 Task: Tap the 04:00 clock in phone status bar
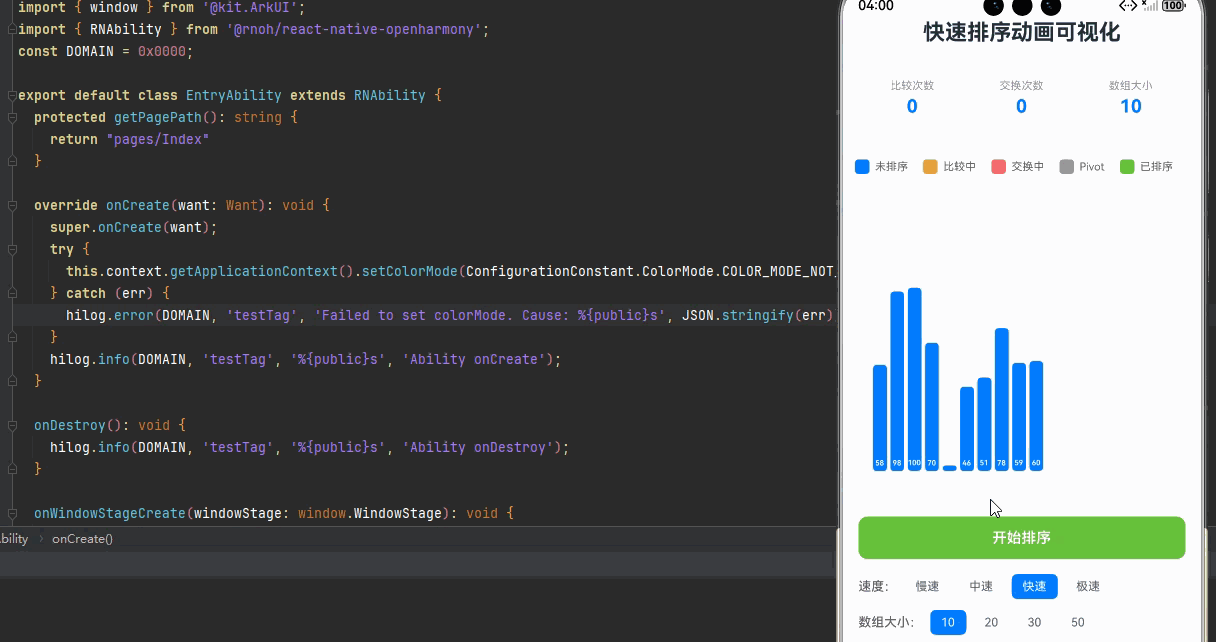tap(875, 6)
